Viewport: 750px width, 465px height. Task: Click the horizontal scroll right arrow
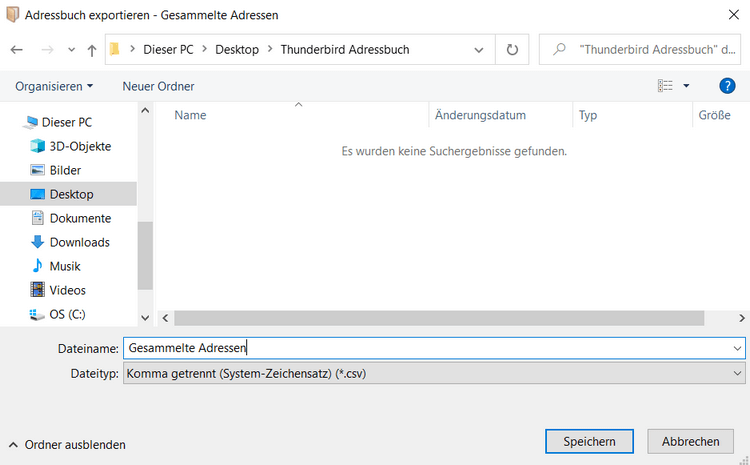pos(741,318)
